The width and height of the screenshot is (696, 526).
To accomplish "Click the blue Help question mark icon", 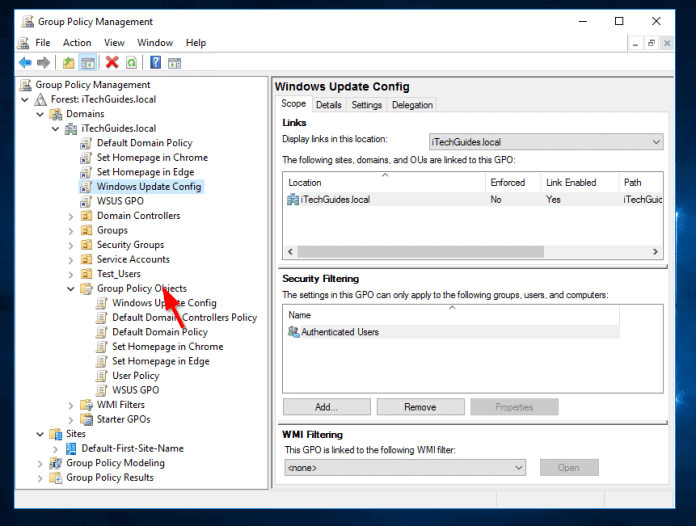I will click(x=155, y=63).
